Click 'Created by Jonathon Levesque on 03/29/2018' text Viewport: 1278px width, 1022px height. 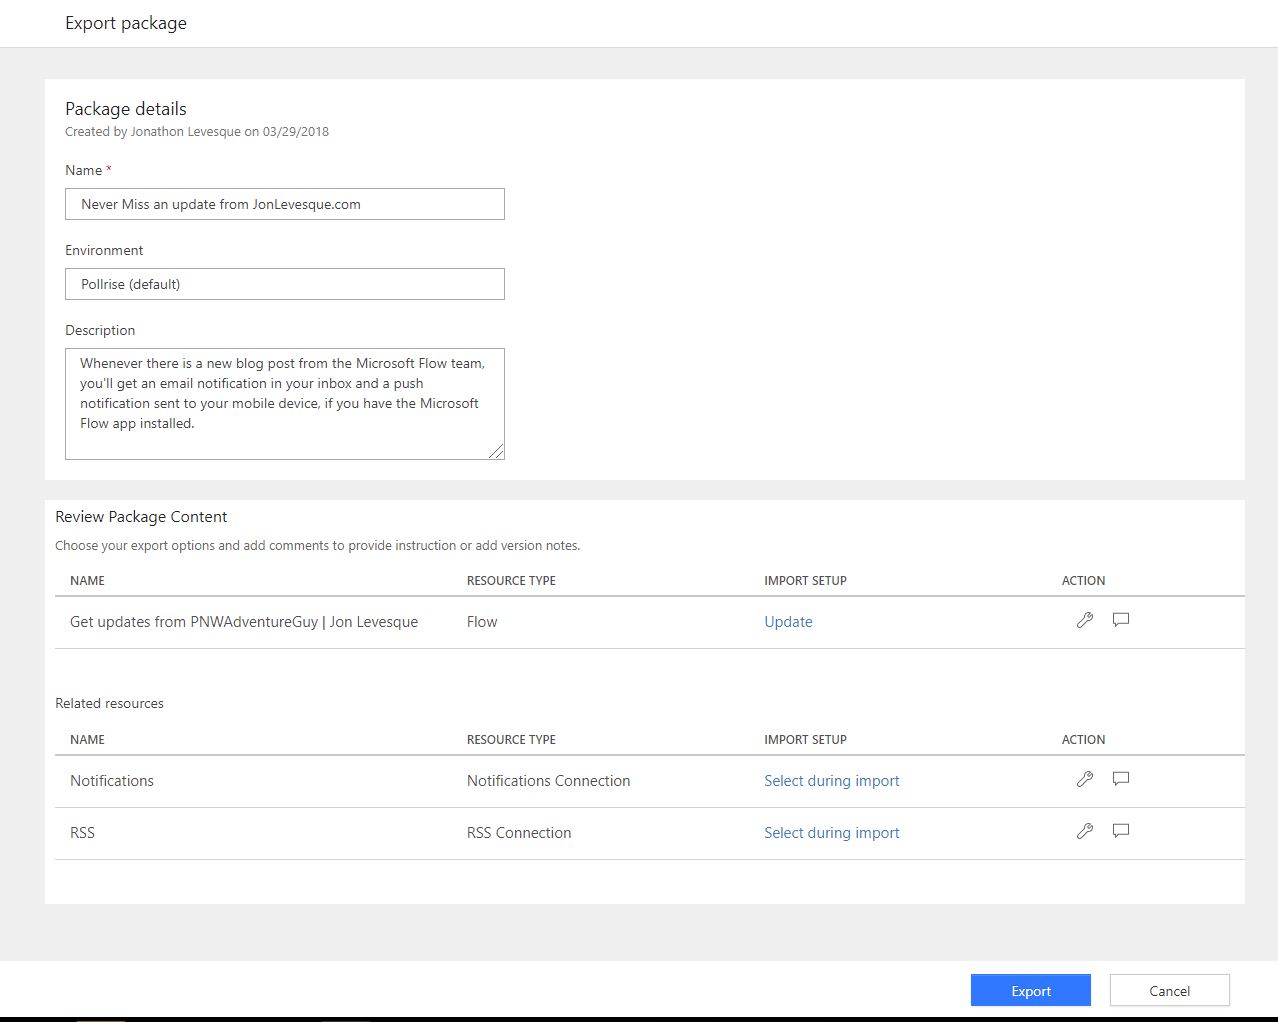197,131
